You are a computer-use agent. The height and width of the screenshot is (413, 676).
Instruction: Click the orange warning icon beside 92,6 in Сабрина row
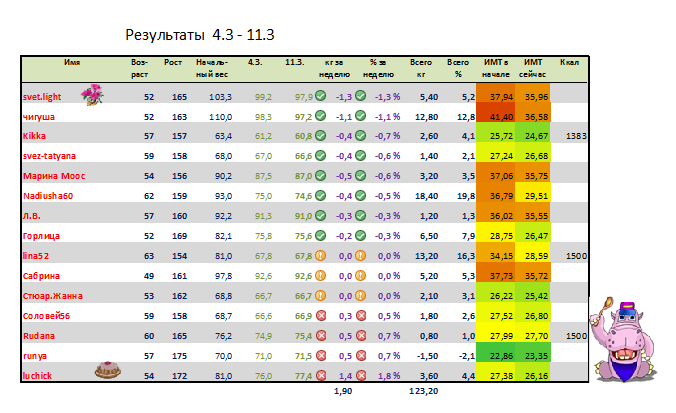(320, 275)
